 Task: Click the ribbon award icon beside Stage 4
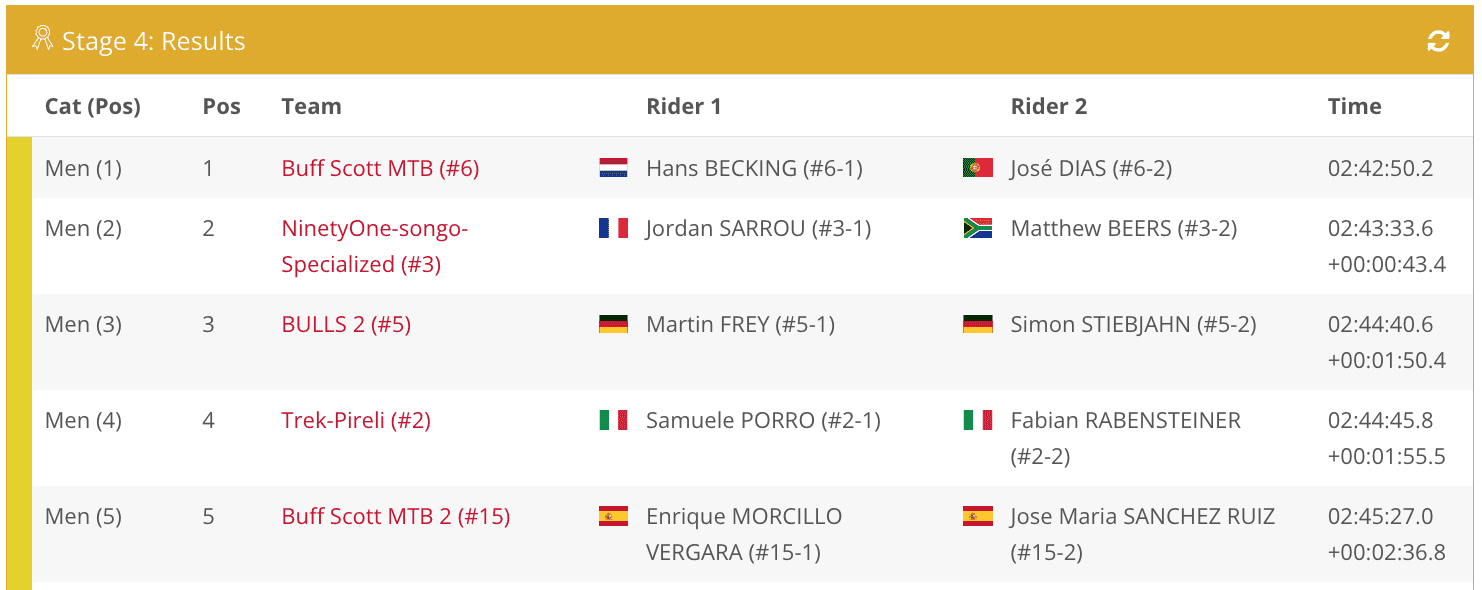coord(42,39)
